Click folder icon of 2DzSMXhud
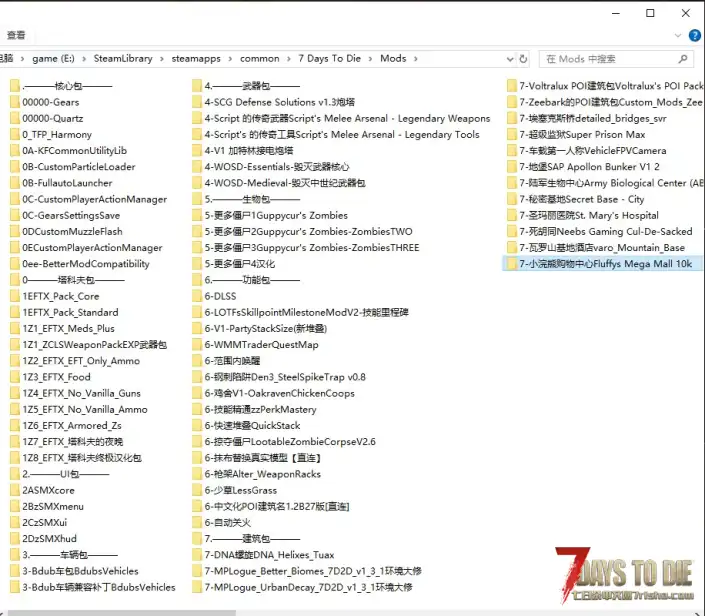705x616 pixels. pos(14,539)
